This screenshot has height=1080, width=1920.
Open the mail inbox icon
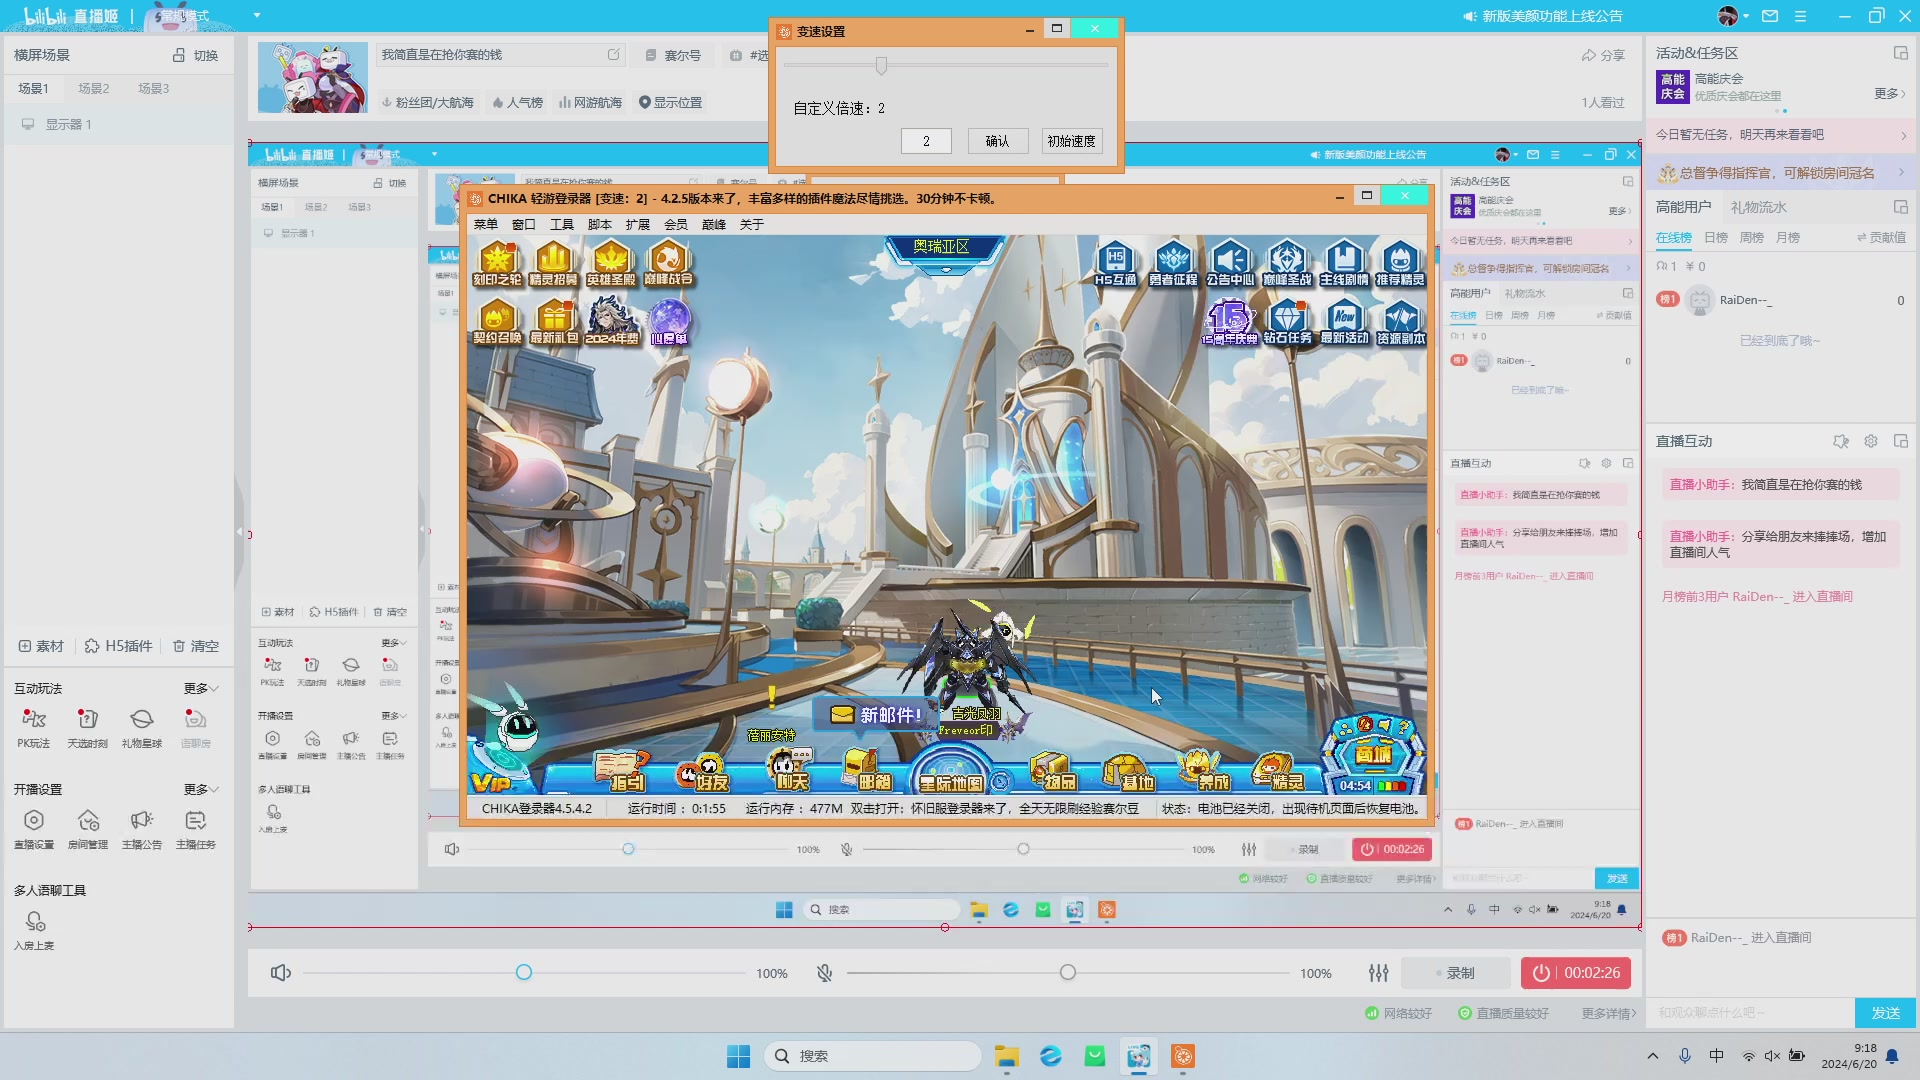1770,16
